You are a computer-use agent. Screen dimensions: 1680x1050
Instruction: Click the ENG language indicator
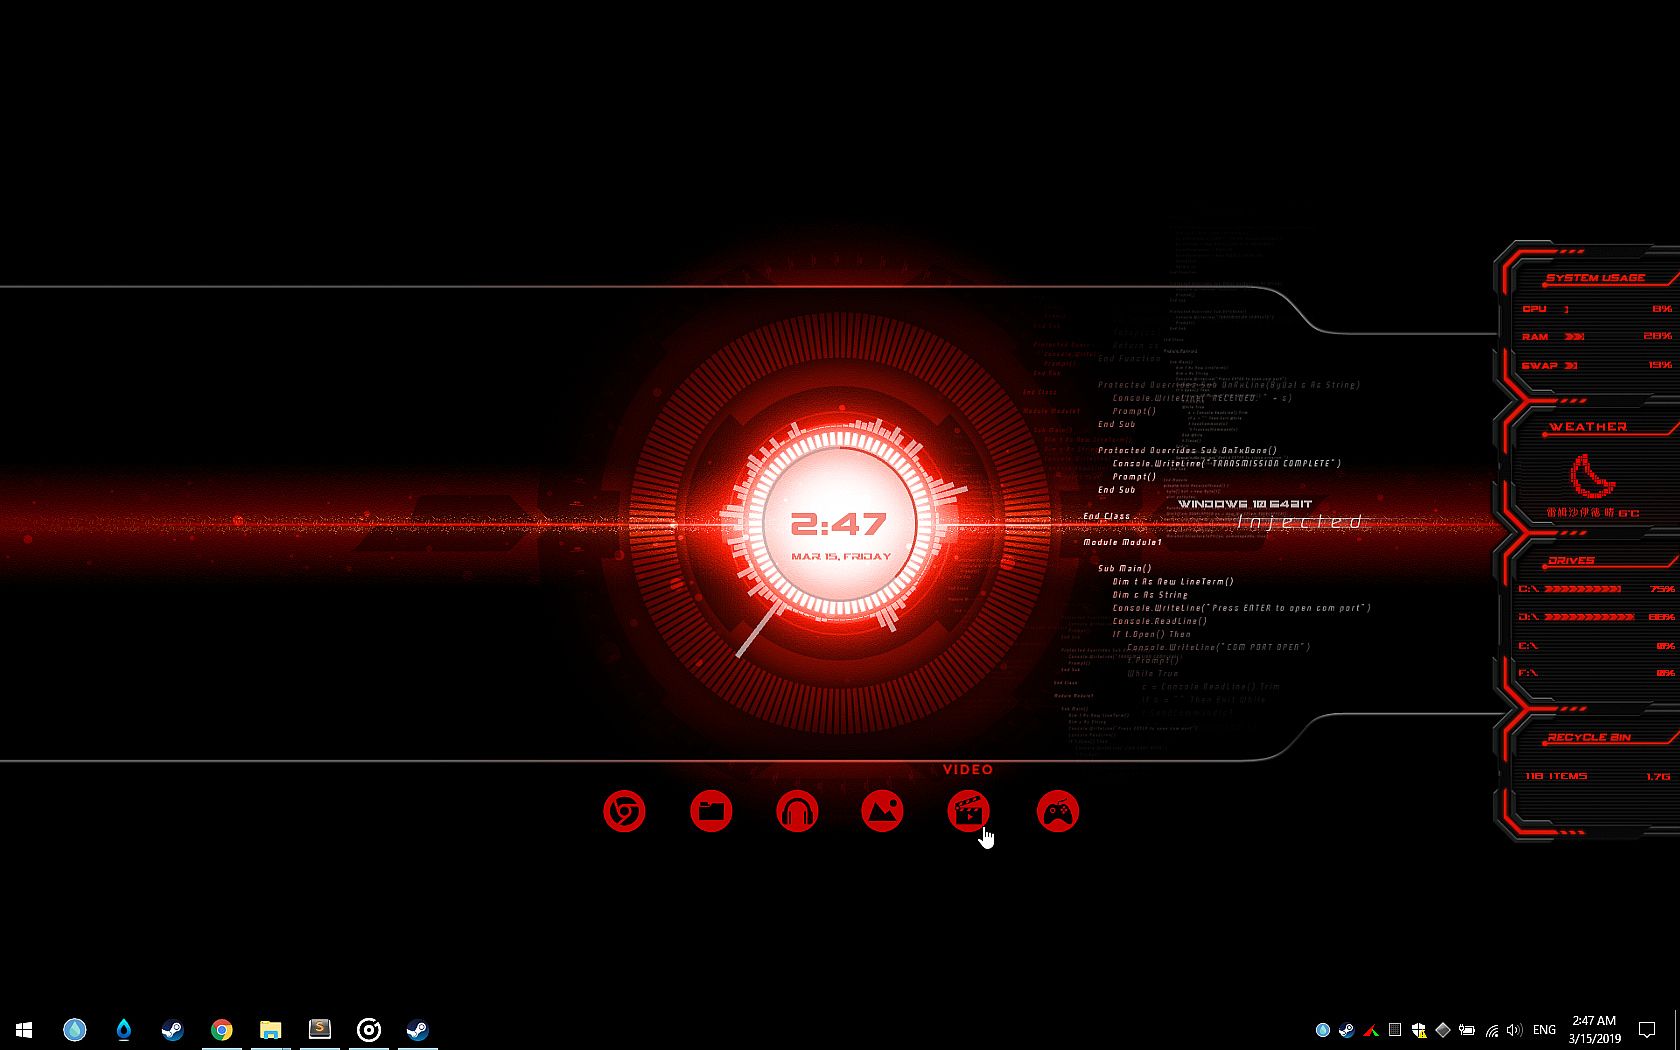coord(1544,1030)
